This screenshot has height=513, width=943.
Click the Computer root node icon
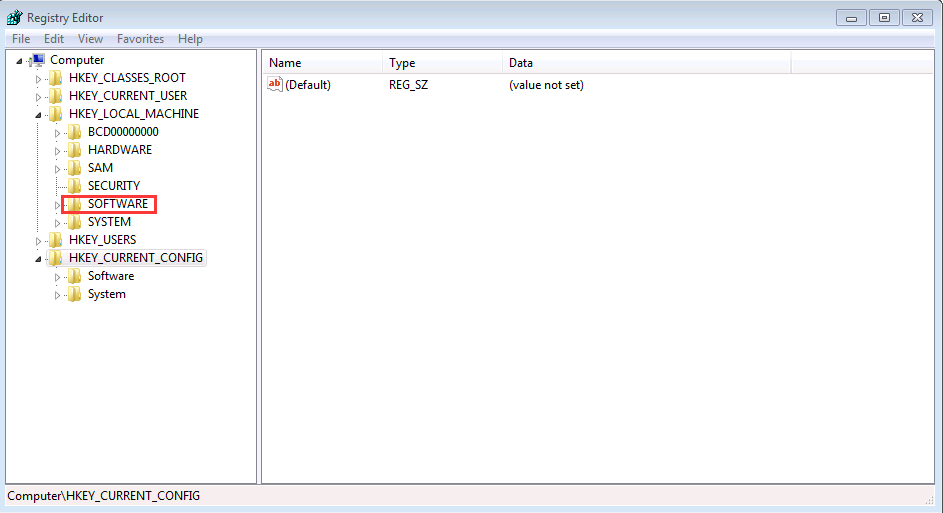coord(37,60)
